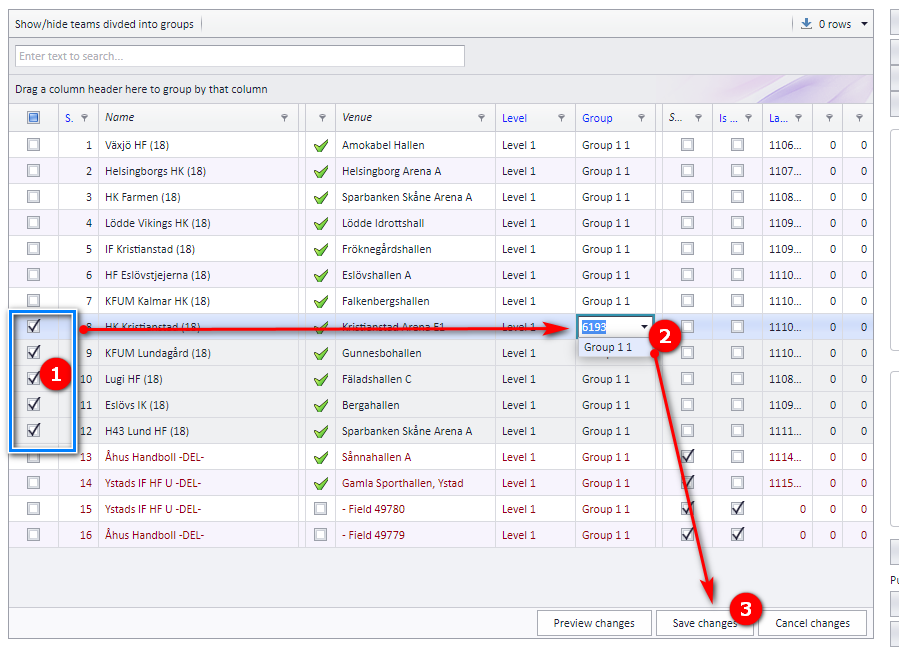The image size is (899, 658).
Task: Toggle Is... checkbox for Field 49779 row
Action: click(x=737, y=534)
